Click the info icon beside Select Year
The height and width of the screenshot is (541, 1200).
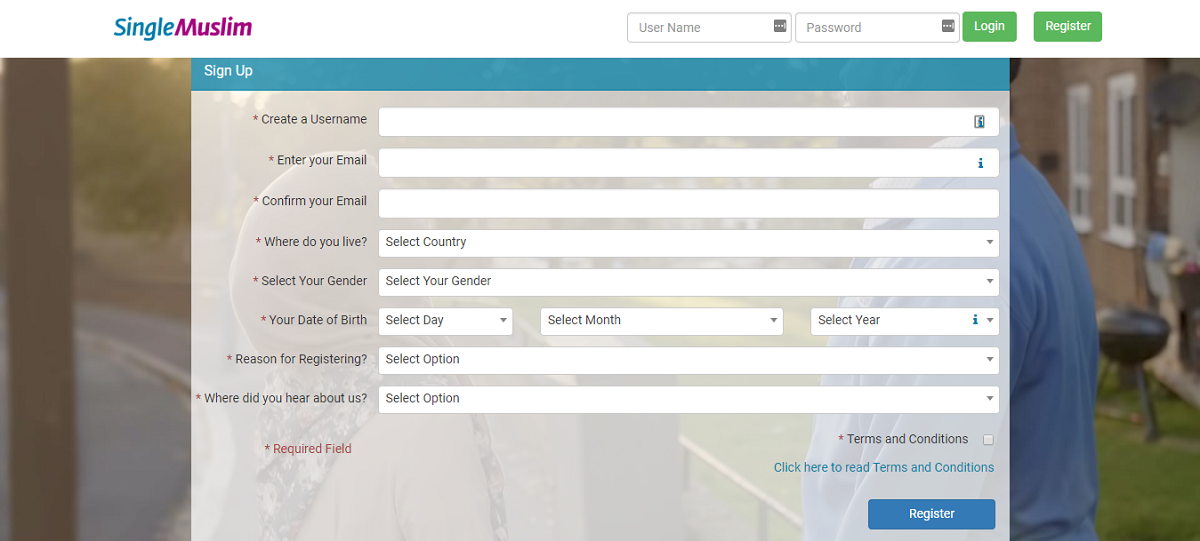(975, 320)
